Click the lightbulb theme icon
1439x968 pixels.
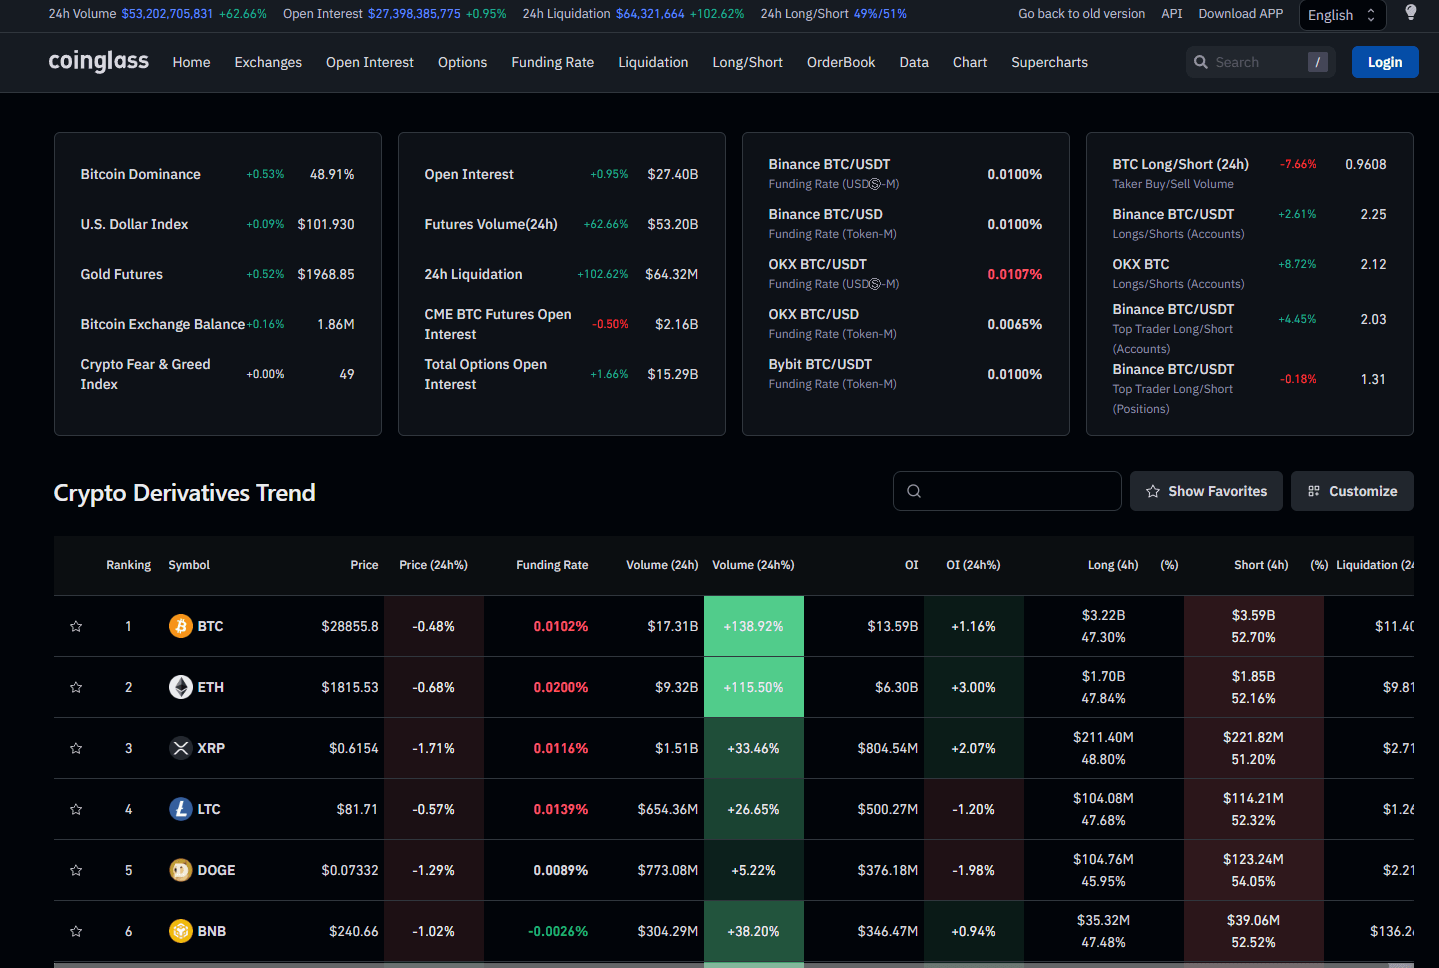[1411, 13]
